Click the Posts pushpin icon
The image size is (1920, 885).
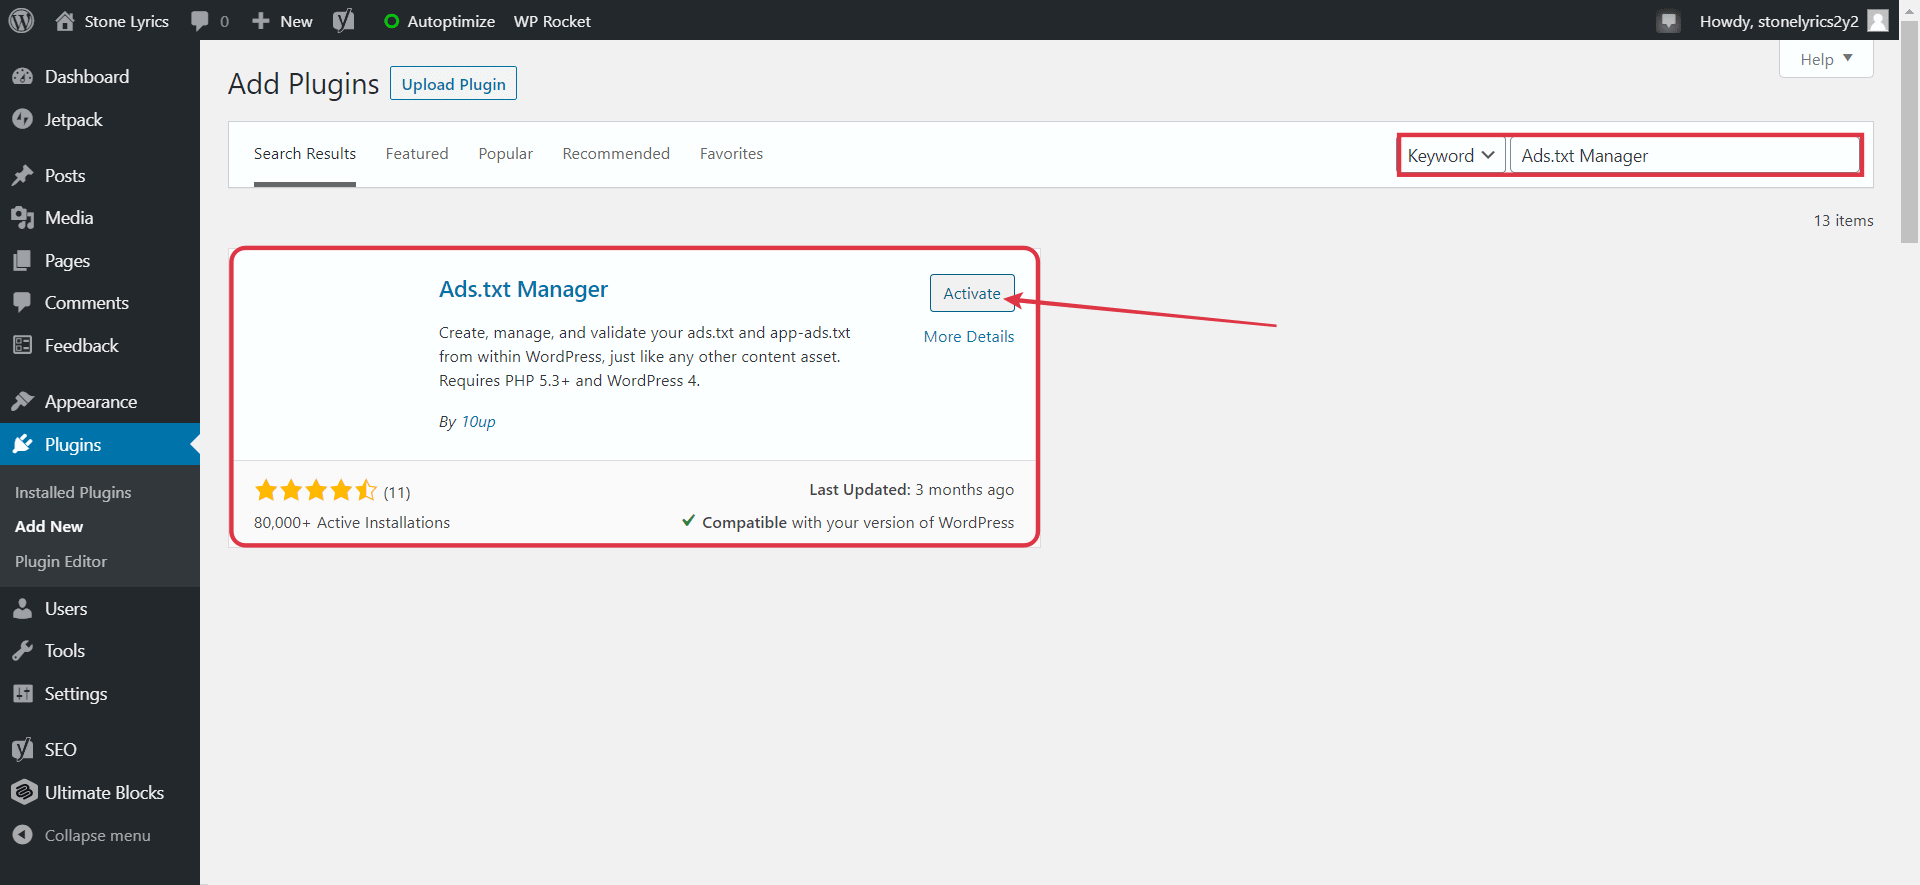(x=23, y=176)
